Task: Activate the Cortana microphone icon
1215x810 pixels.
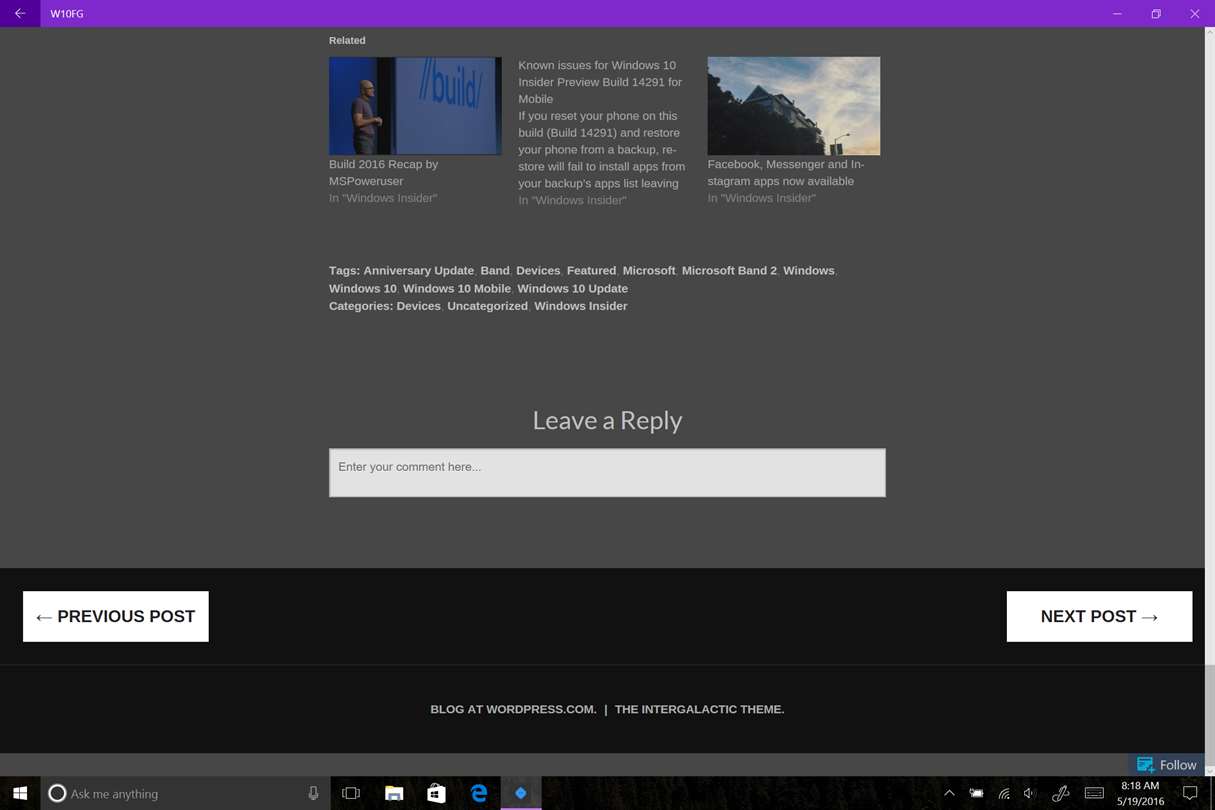Action: pos(313,794)
